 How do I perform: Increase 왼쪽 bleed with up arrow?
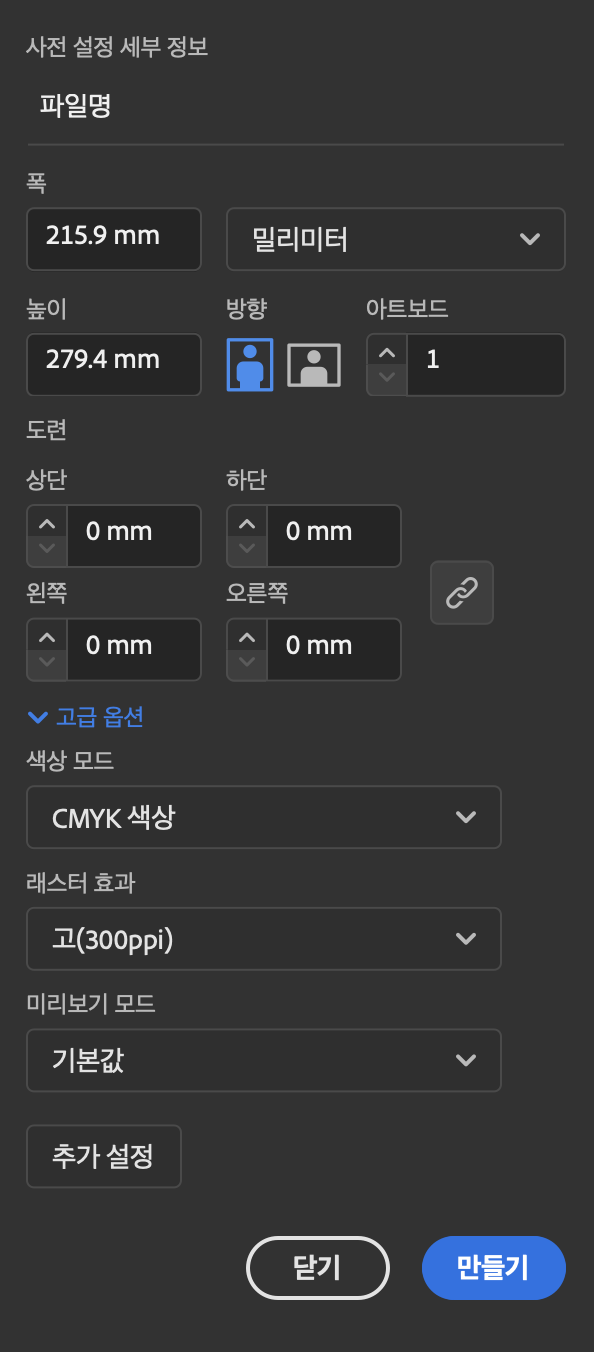click(x=47, y=636)
